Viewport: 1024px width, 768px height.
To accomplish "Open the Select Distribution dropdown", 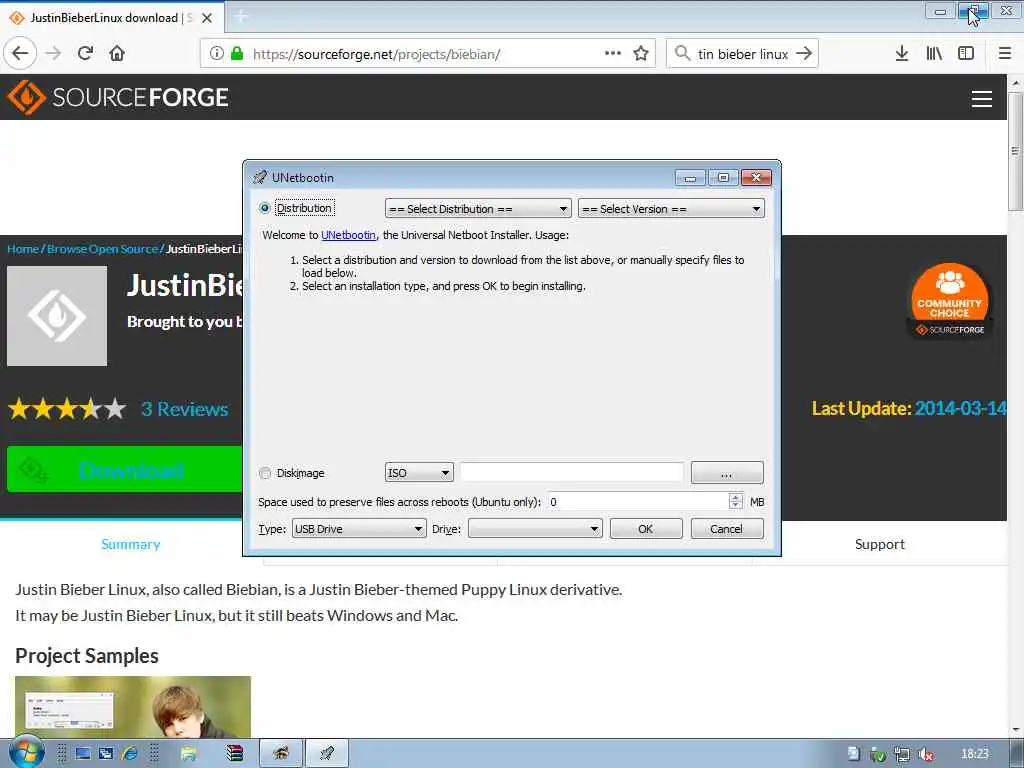I will click(x=478, y=209).
